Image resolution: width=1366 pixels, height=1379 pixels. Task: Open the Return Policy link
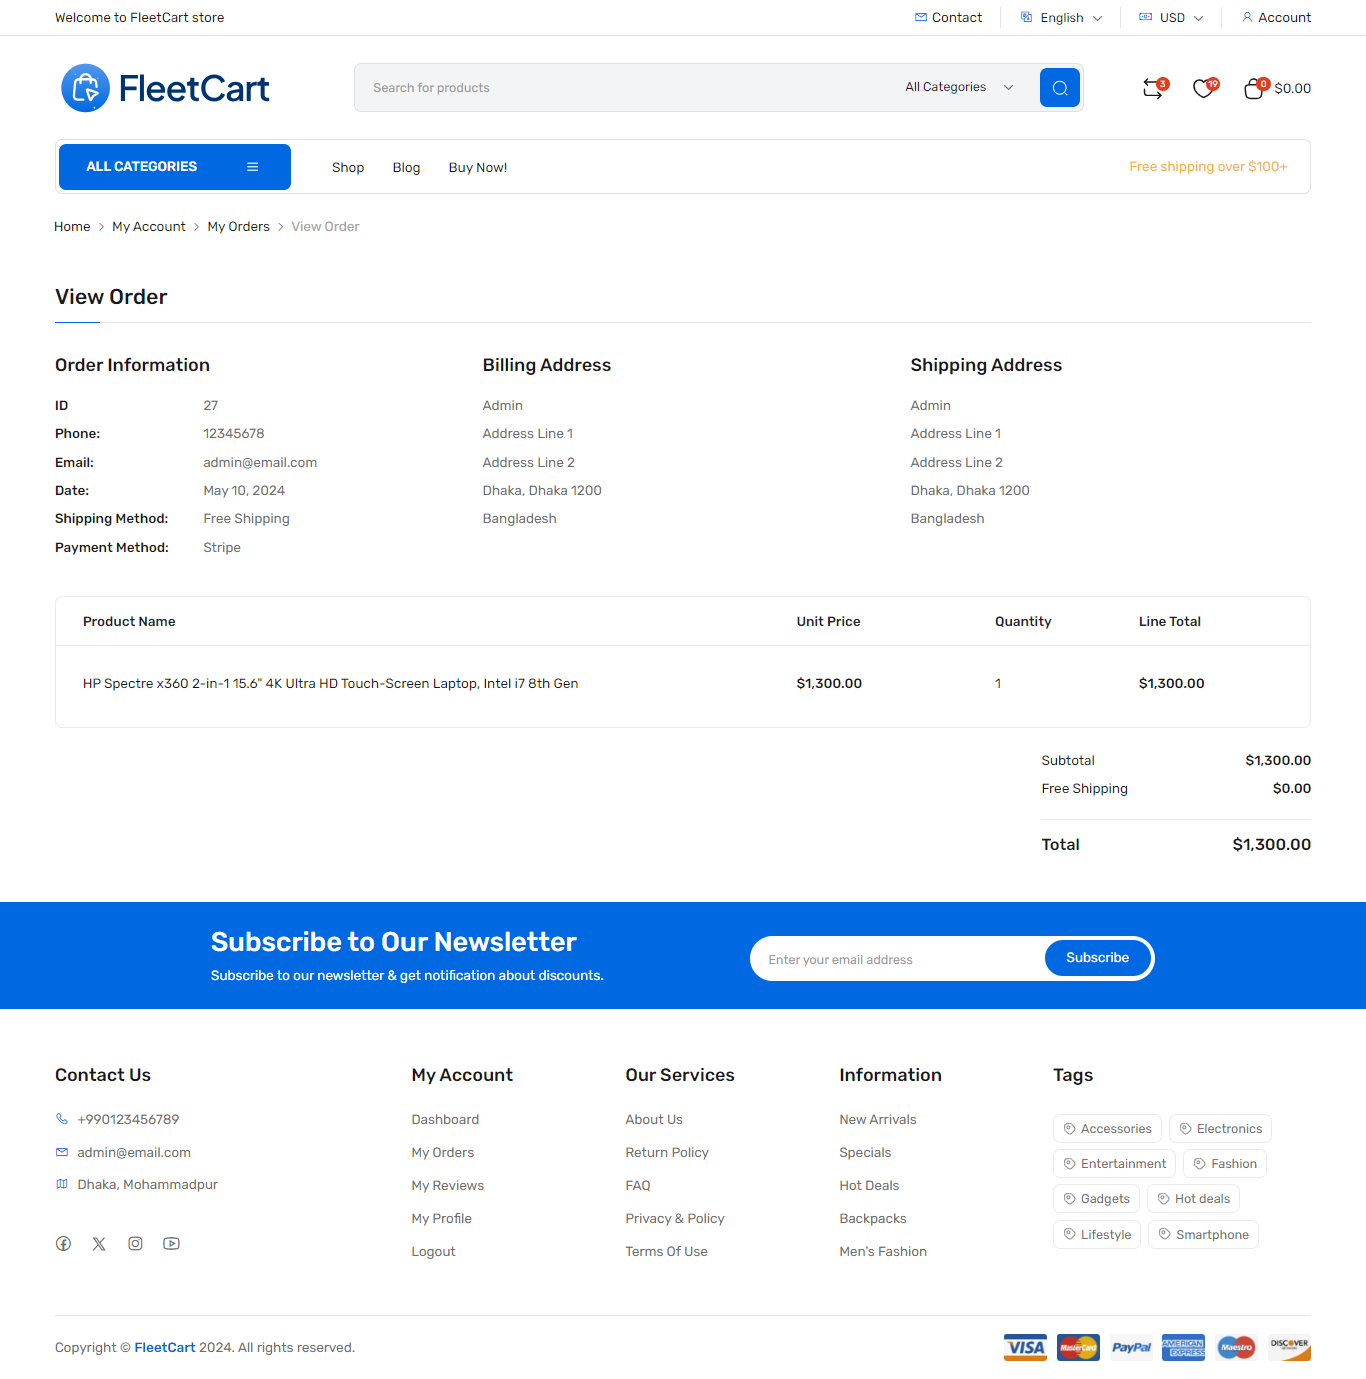click(667, 1153)
